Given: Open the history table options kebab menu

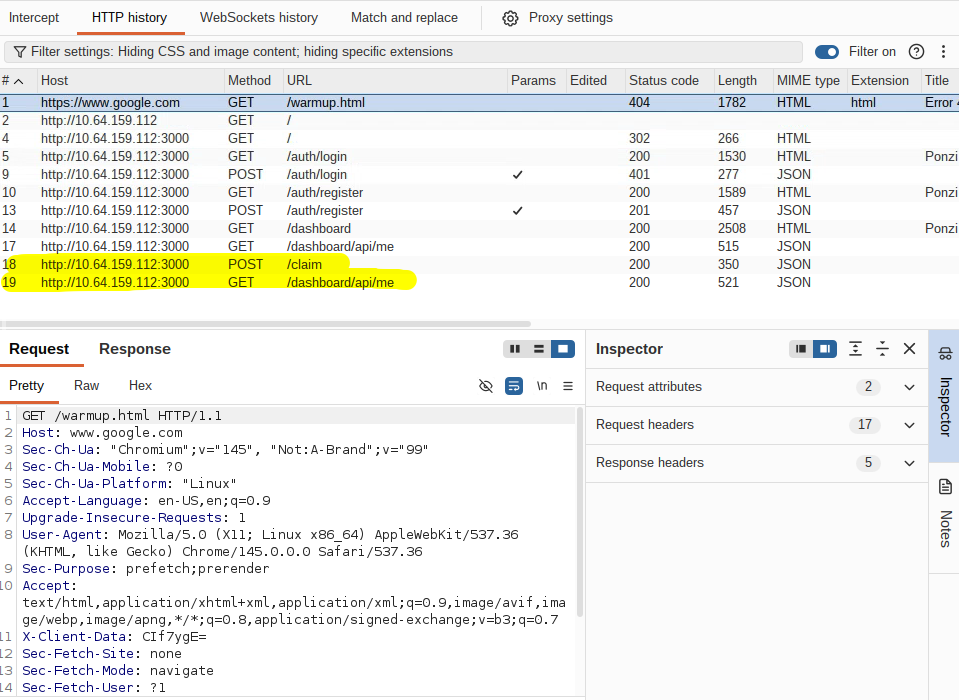Looking at the screenshot, I should [944, 52].
